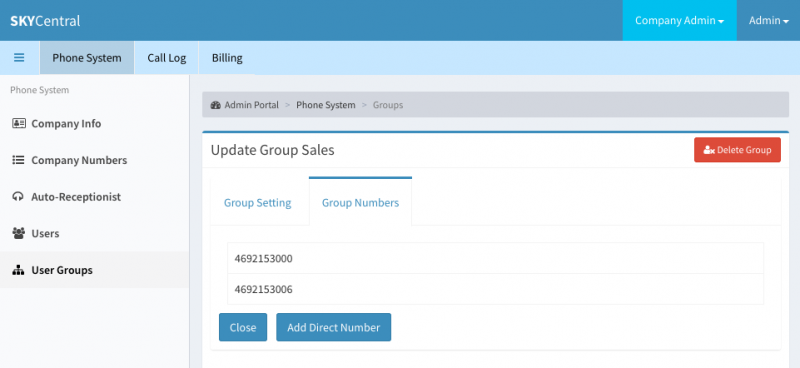Click the Admin Portal dashboard icon

(215, 105)
